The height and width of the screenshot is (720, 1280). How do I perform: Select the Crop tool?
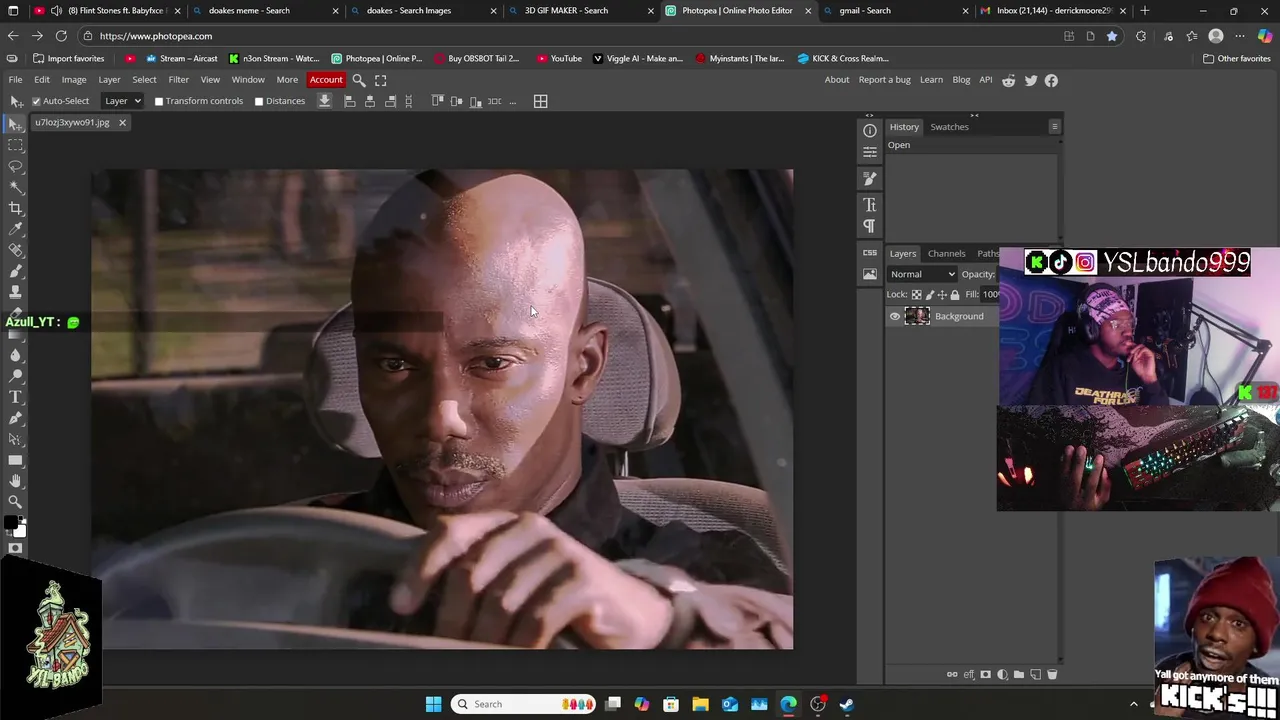click(16, 208)
